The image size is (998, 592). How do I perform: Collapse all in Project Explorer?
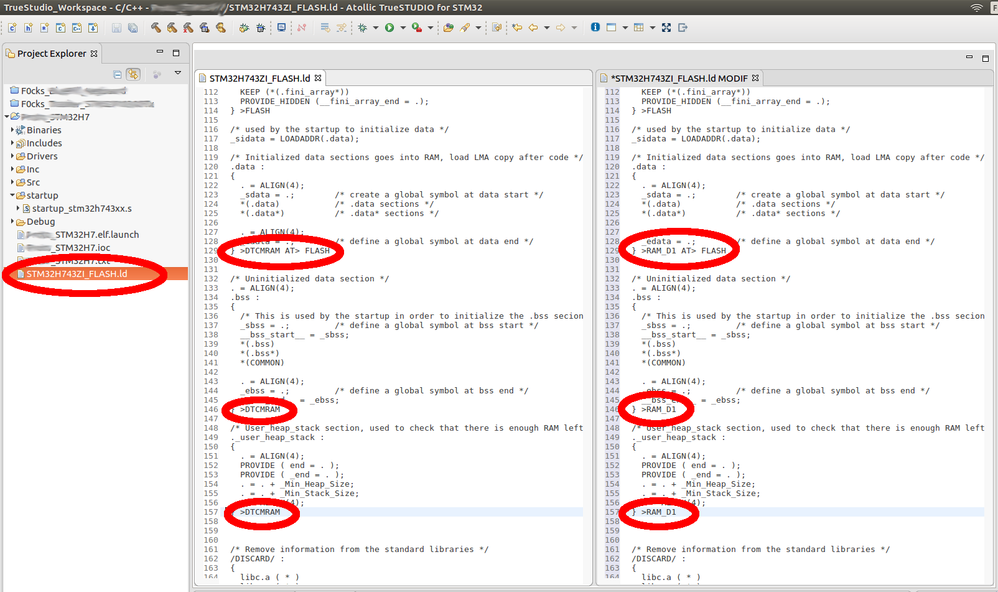[118, 74]
